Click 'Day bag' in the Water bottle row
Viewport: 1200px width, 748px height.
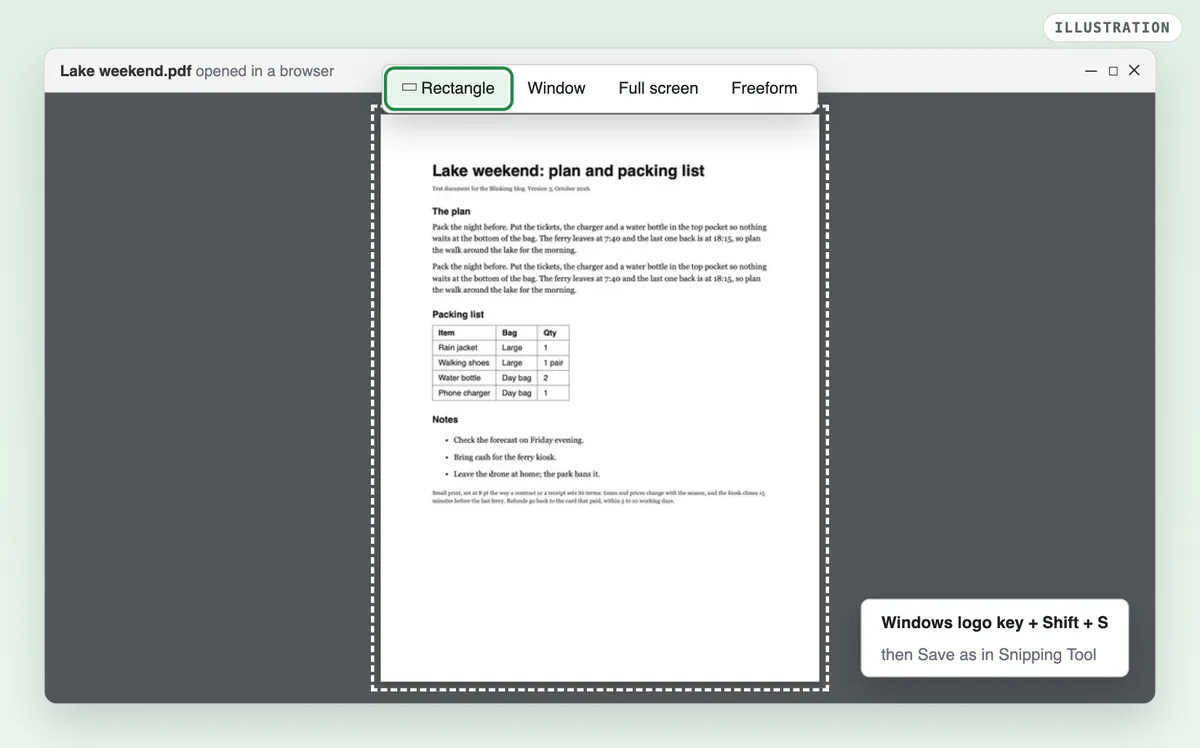tap(517, 378)
